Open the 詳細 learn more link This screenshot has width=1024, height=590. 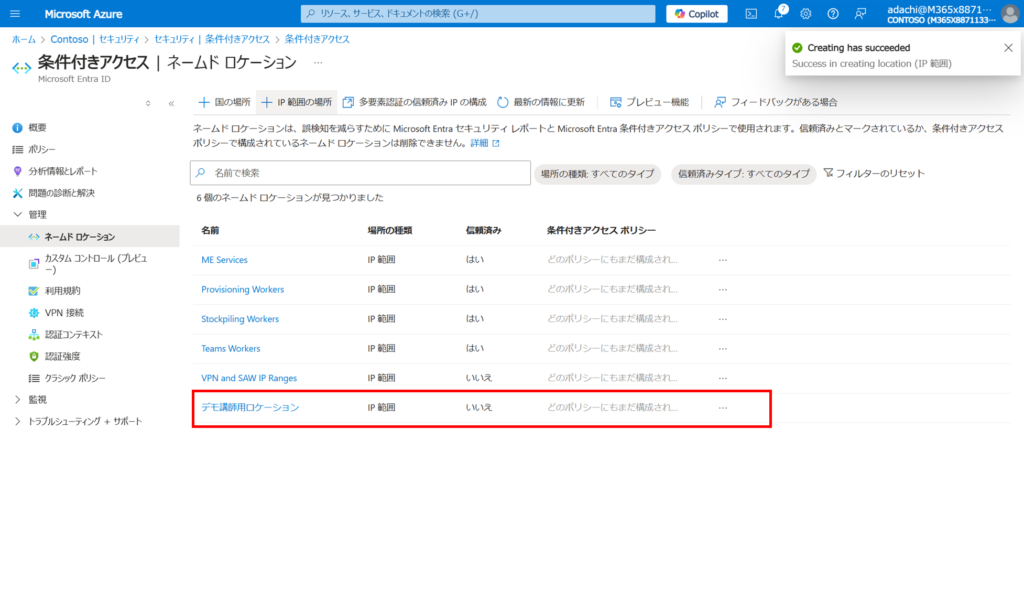coord(485,143)
